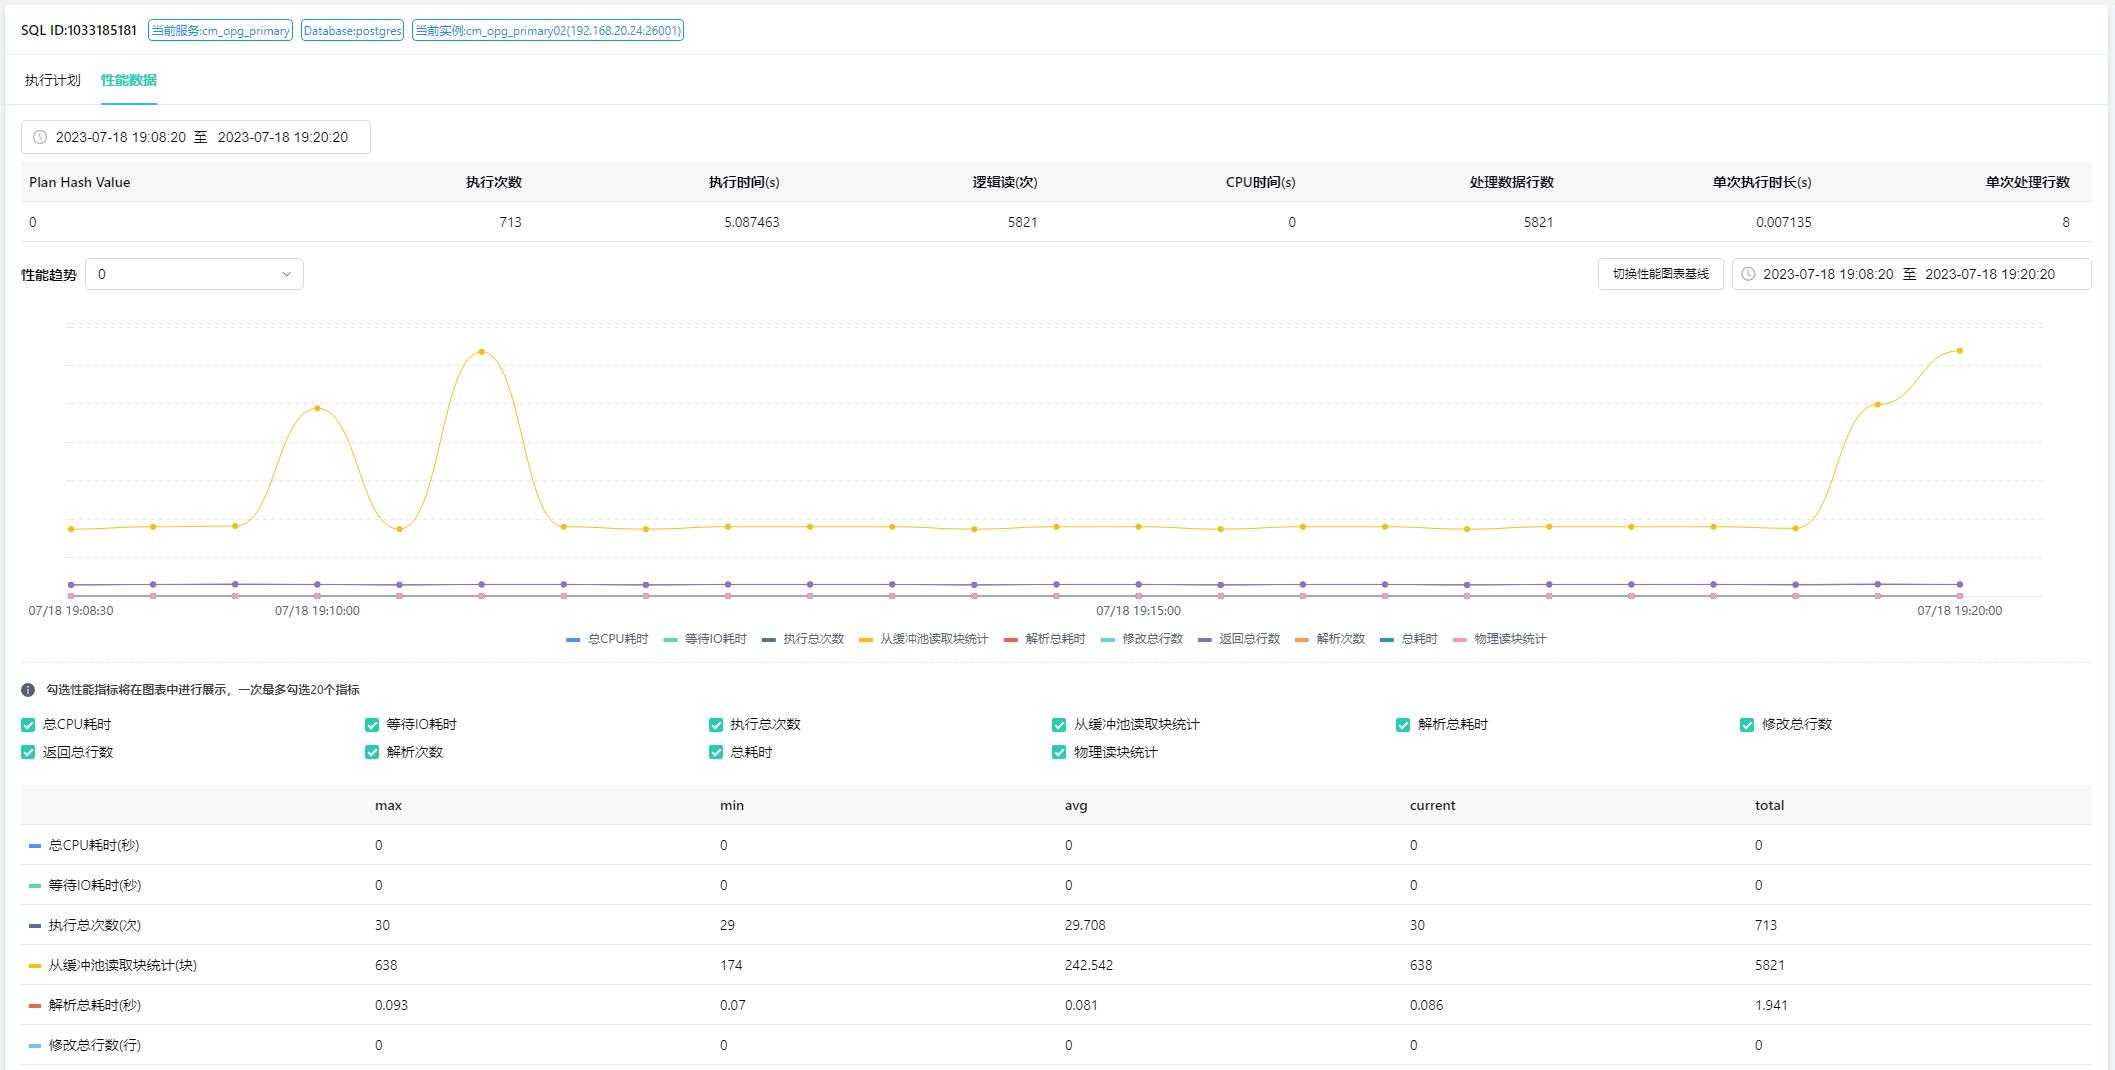Click the 1.941 total value
2115x1070 pixels.
[1771, 1005]
